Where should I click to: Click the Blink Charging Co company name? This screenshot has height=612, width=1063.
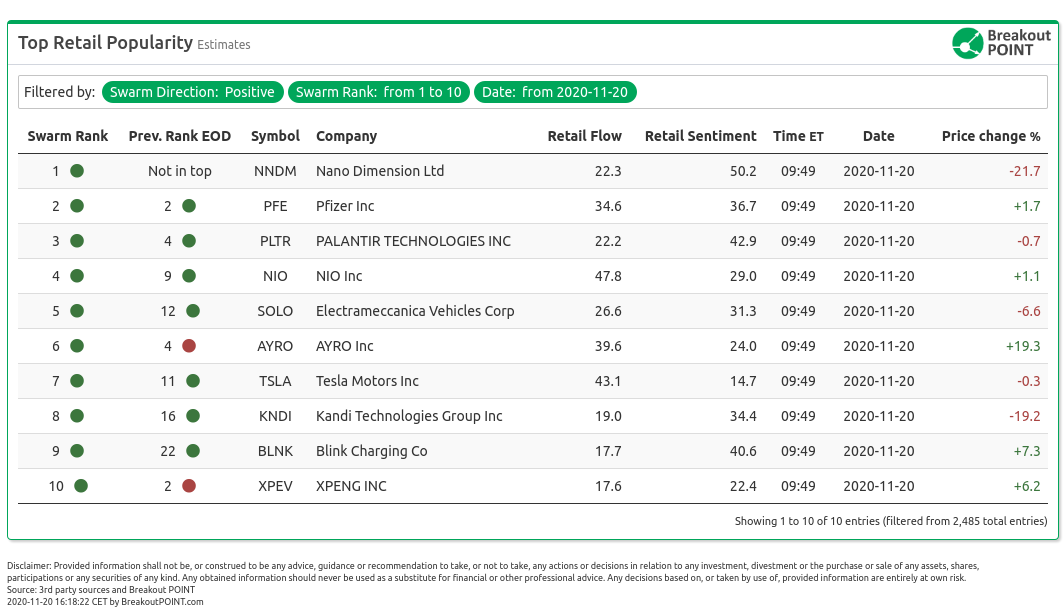[x=372, y=451]
